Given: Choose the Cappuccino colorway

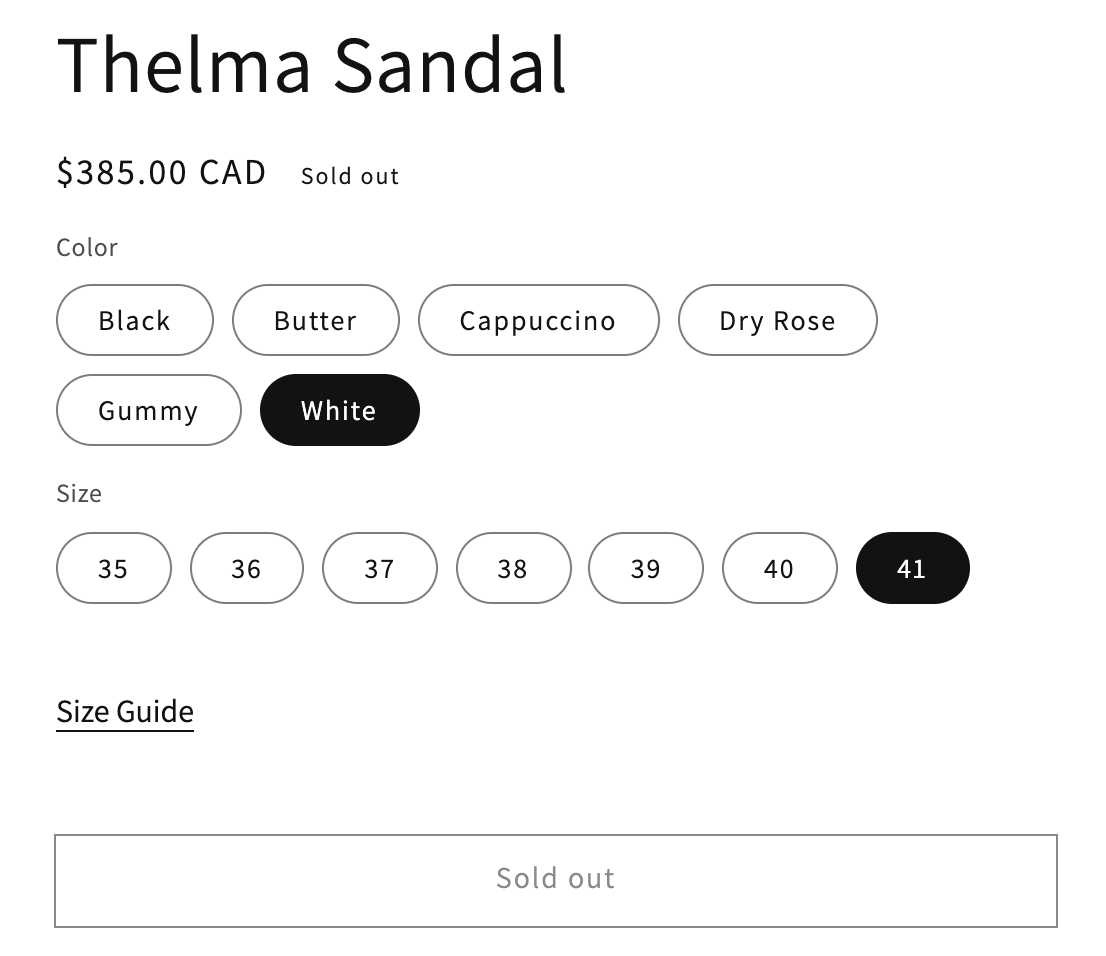Looking at the screenshot, I should point(538,320).
